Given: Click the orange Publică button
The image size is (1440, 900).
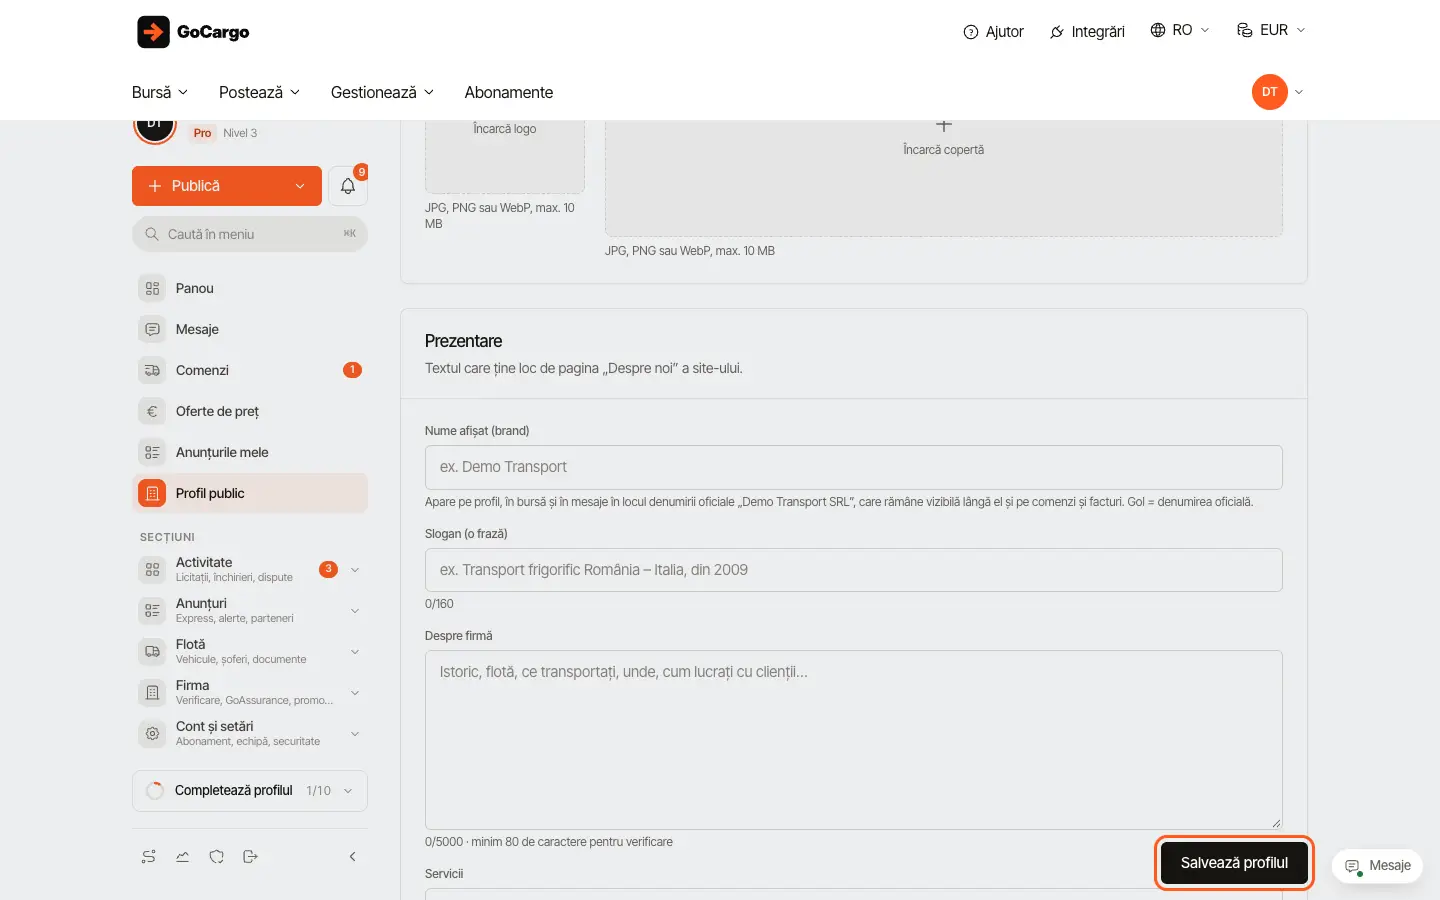Looking at the screenshot, I should pos(227,186).
